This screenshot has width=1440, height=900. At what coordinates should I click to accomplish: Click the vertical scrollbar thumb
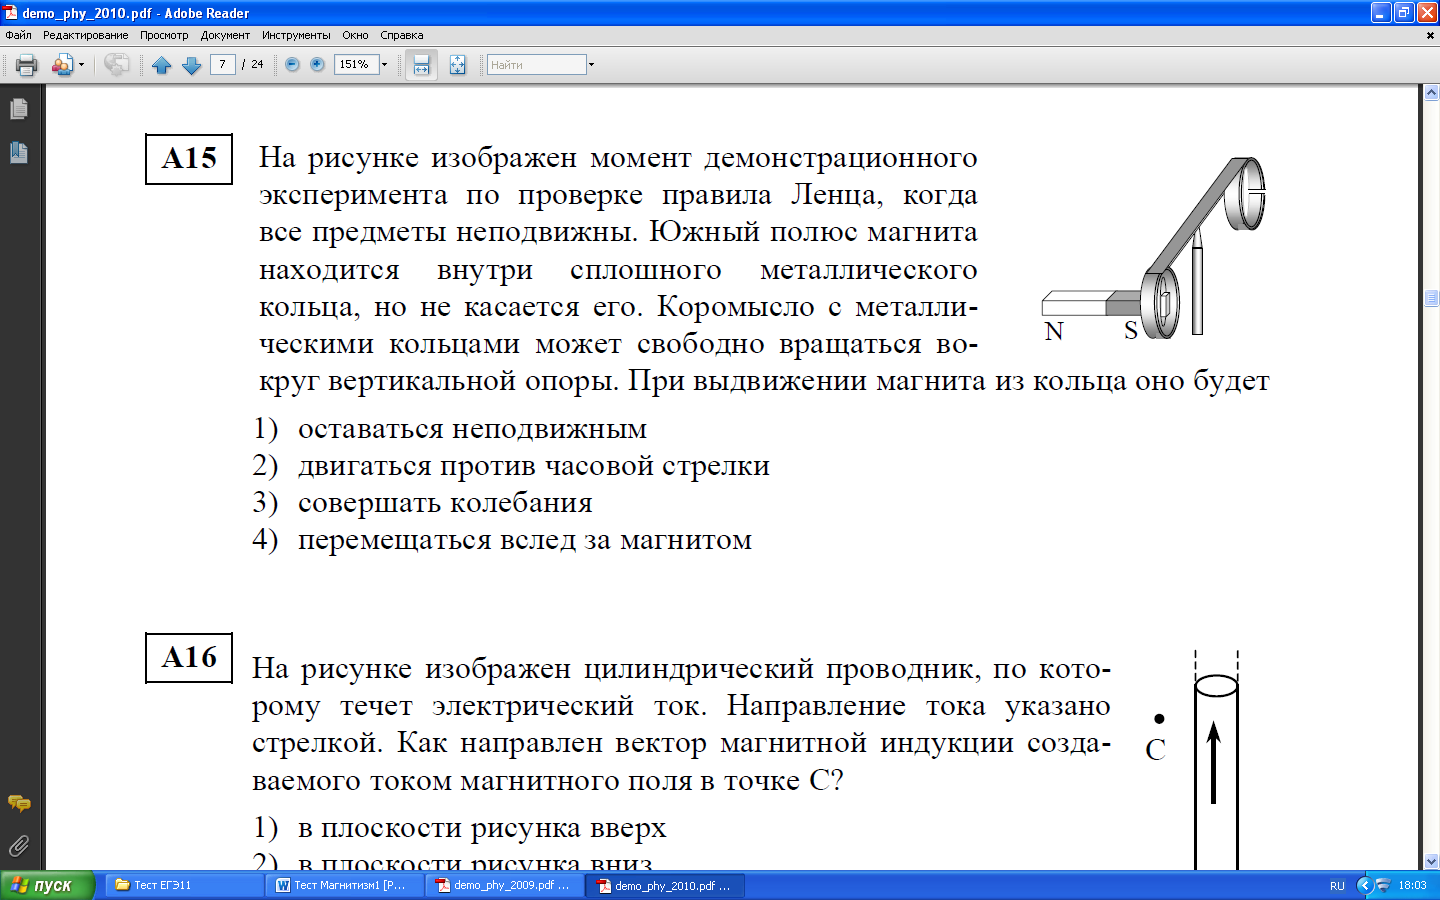(x=1431, y=299)
